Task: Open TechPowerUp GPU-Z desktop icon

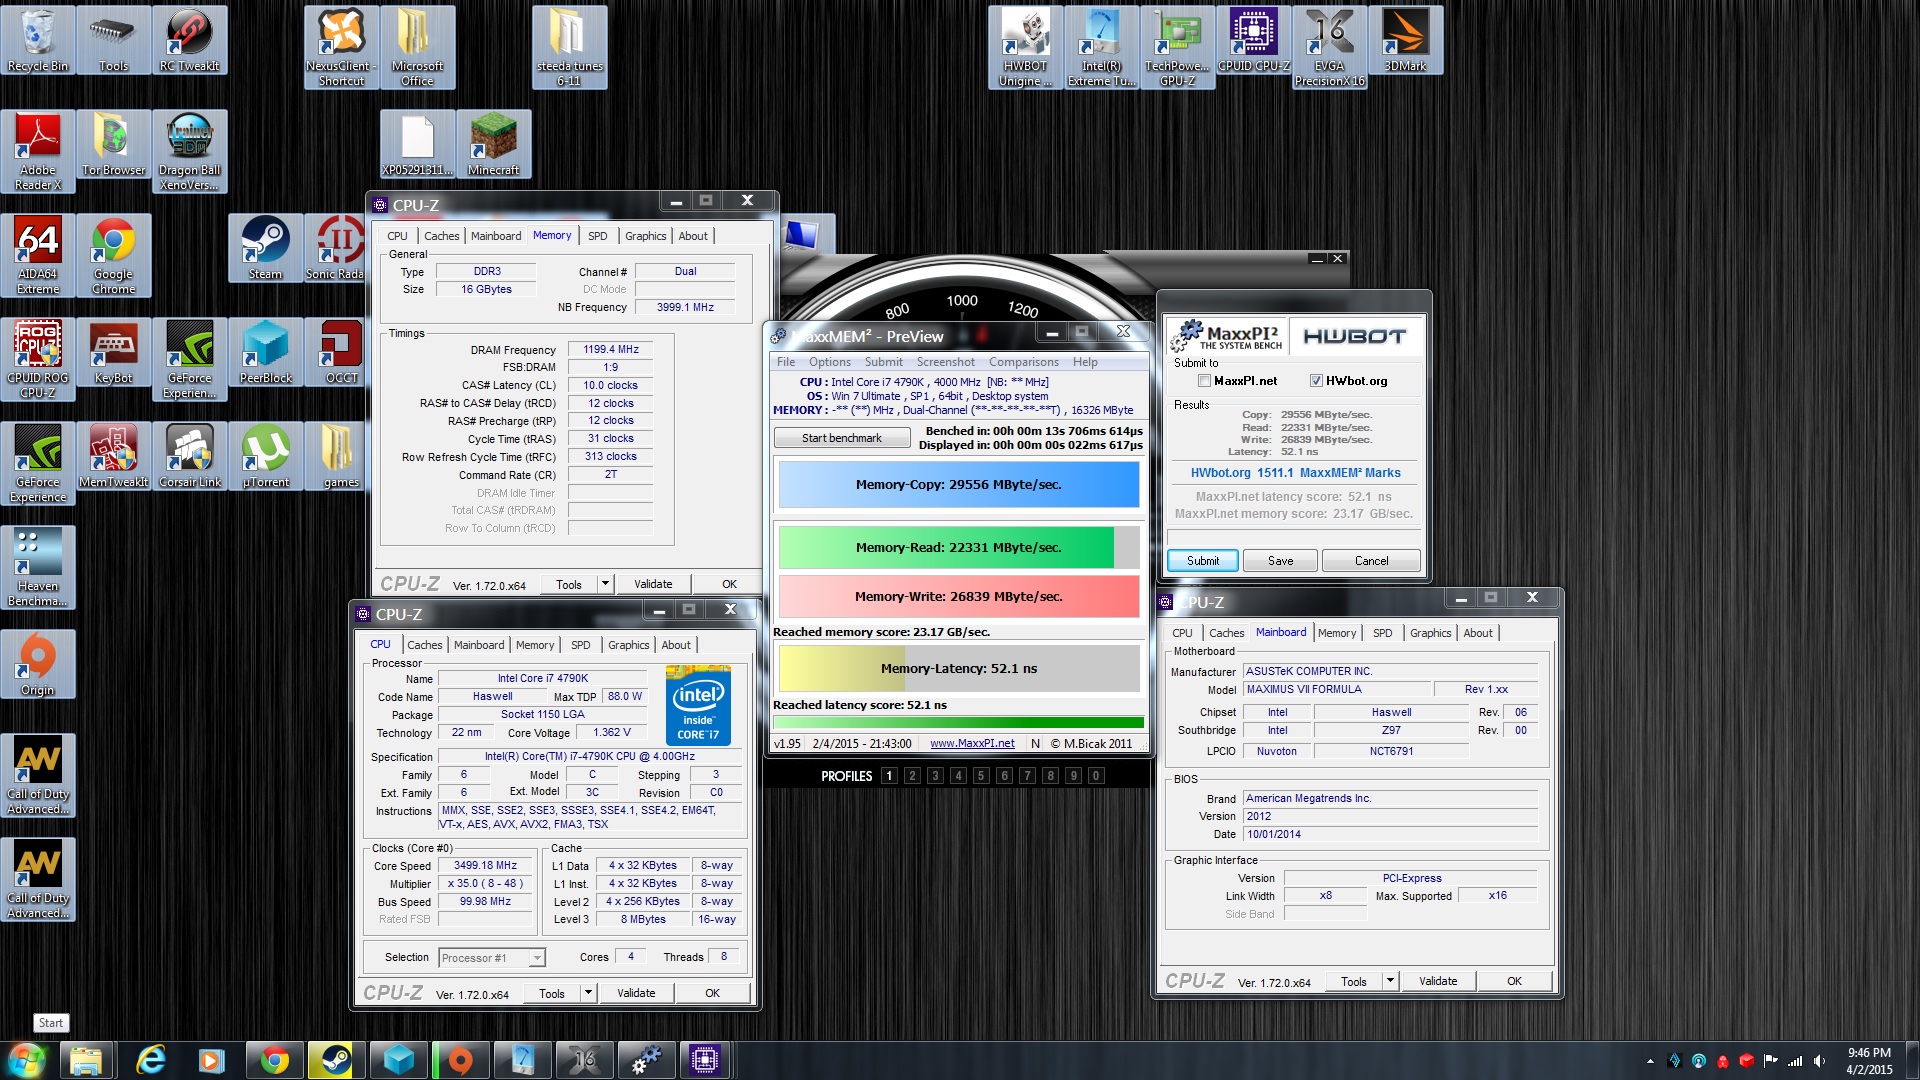Action: click(x=1177, y=47)
